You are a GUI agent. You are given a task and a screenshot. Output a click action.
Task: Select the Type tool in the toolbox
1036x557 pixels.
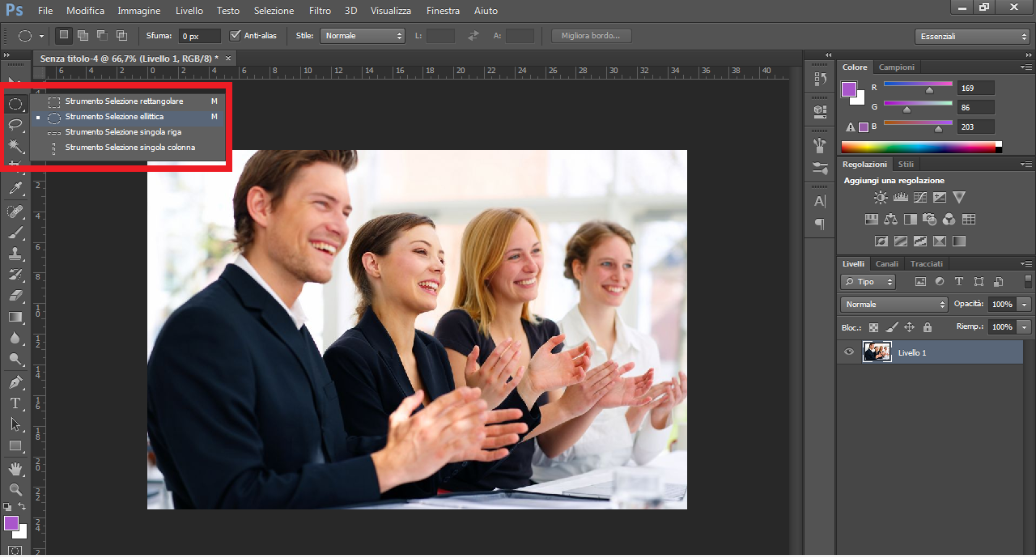(x=15, y=403)
